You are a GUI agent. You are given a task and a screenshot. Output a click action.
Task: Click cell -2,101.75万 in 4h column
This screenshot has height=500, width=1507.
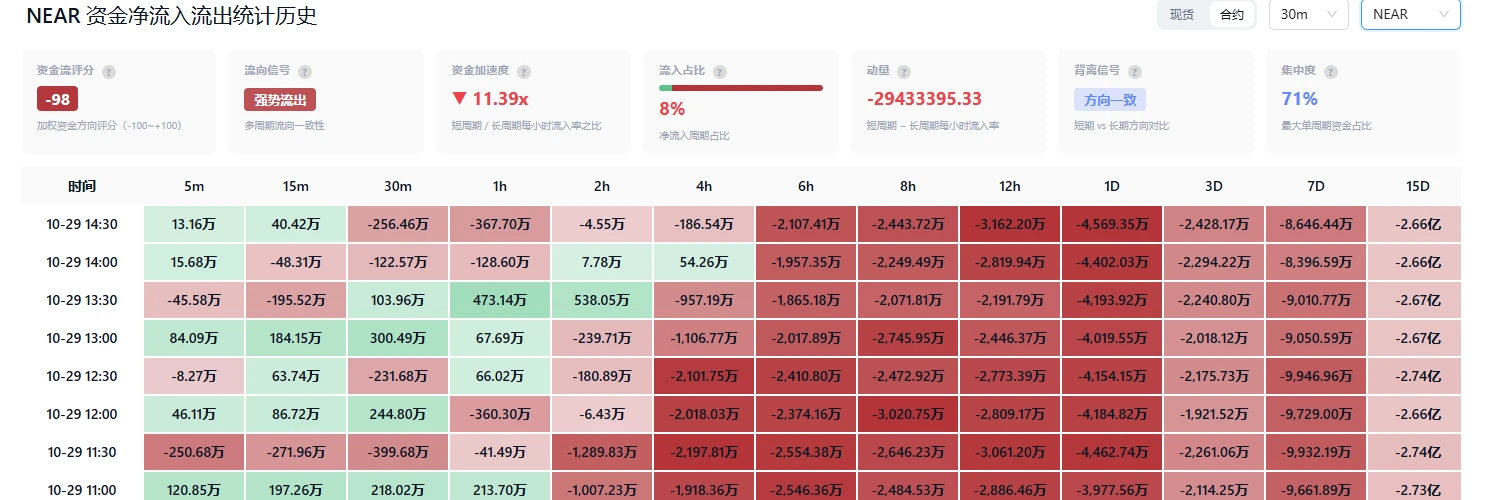pyautogui.click(x=705, y=376)
